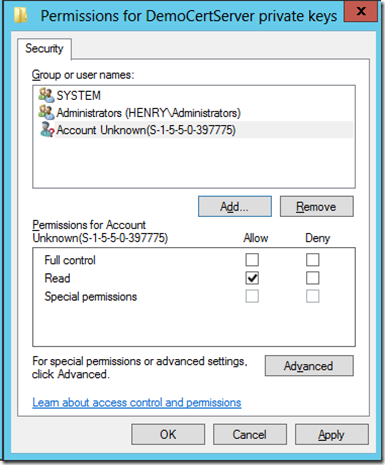This screenshot has width=385, height=465.
Task: Click the folder icon in title bar
Action: pos(21,15)
